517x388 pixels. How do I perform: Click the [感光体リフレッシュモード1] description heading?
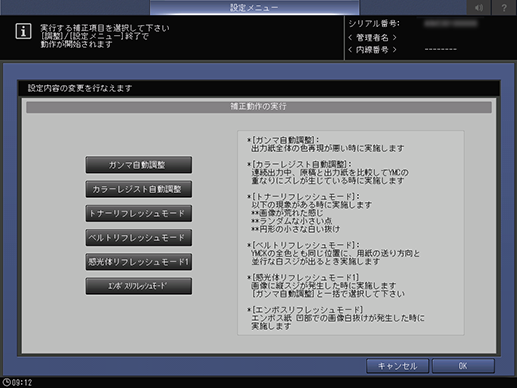point(303,277)
